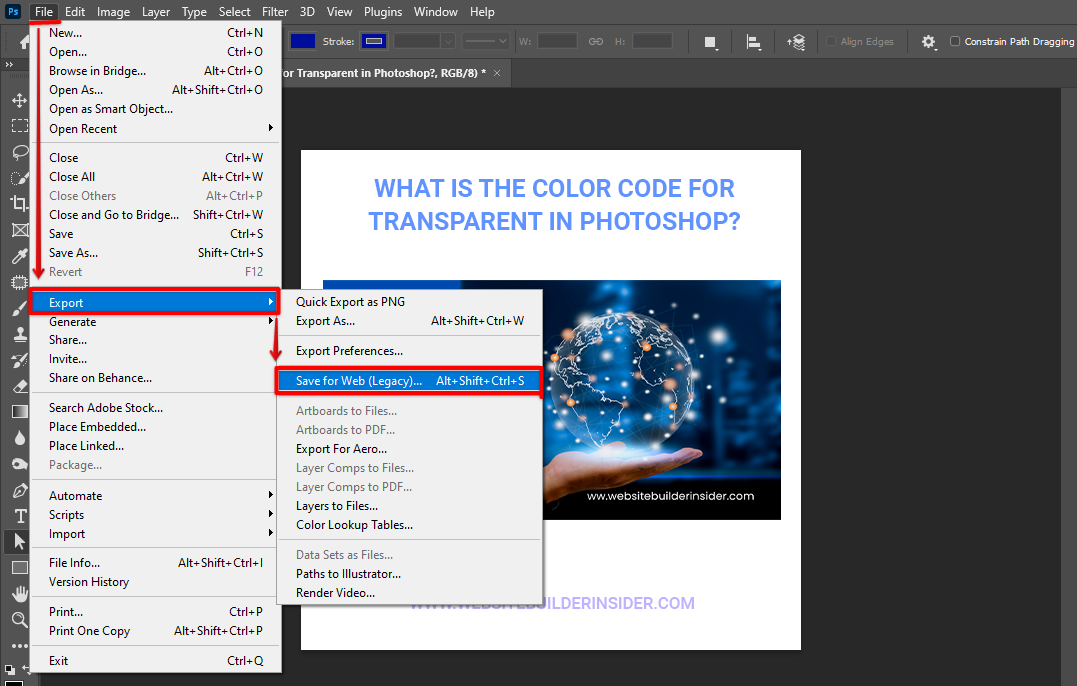Image resolution: width=1077 pixels, height=686 pixels.
Task: Open path alignment options icon
Action: (754, 42)
